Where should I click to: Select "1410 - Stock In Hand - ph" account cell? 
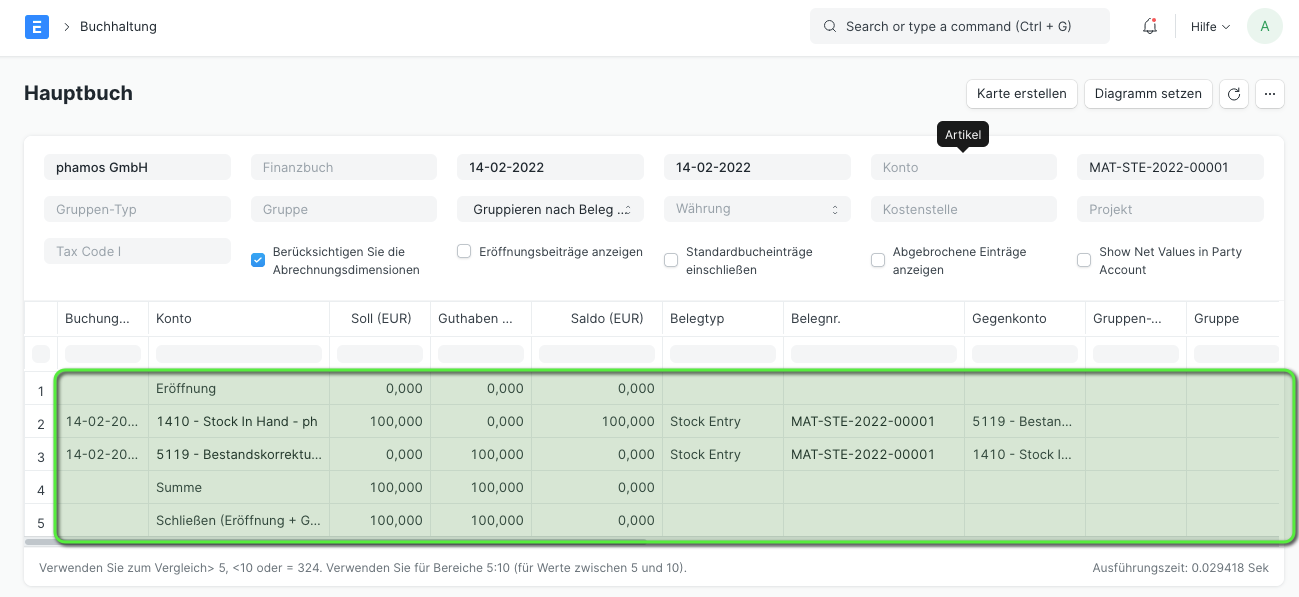tap(239, 421)
